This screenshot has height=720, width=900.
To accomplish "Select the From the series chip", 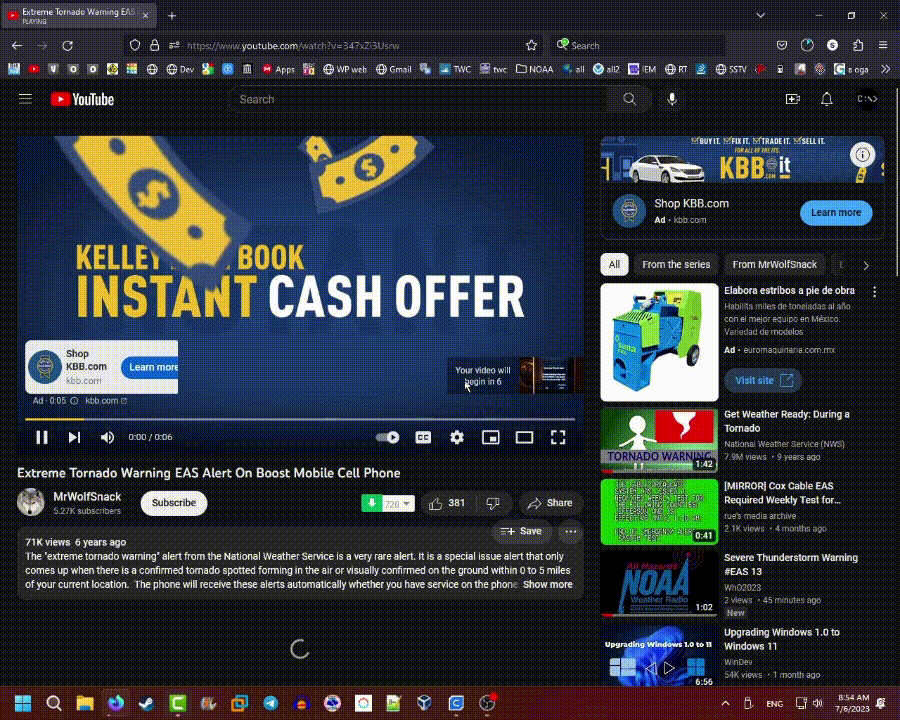I will (x=676, y=265).
